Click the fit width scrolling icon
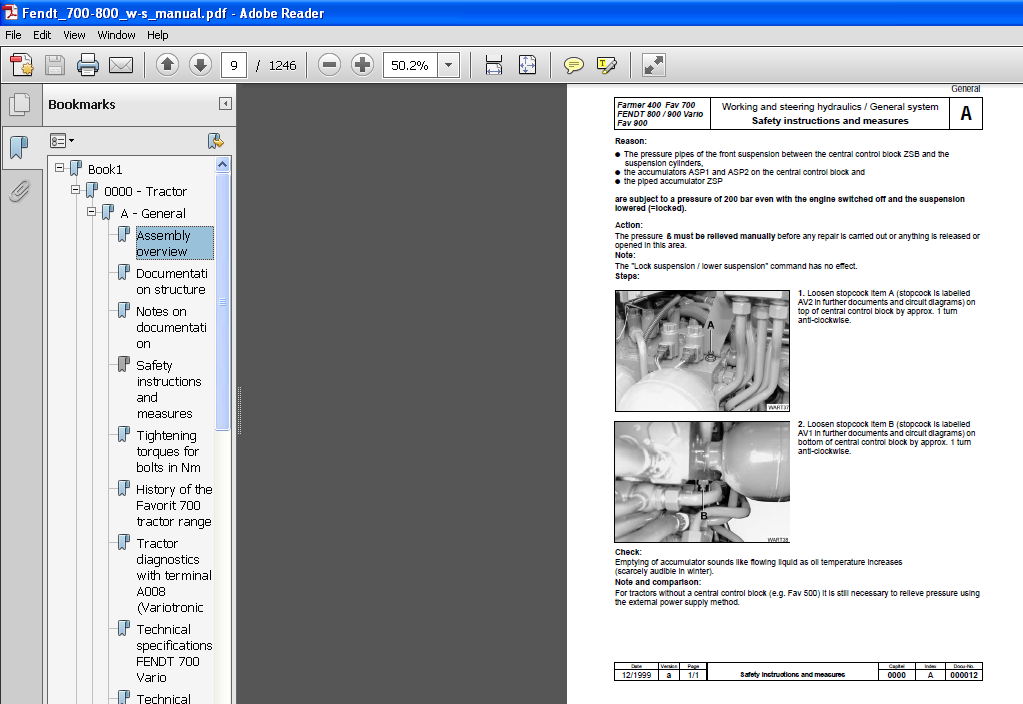Image resolution: width=1023 pixels, height=704 pixels. (494, 65)
